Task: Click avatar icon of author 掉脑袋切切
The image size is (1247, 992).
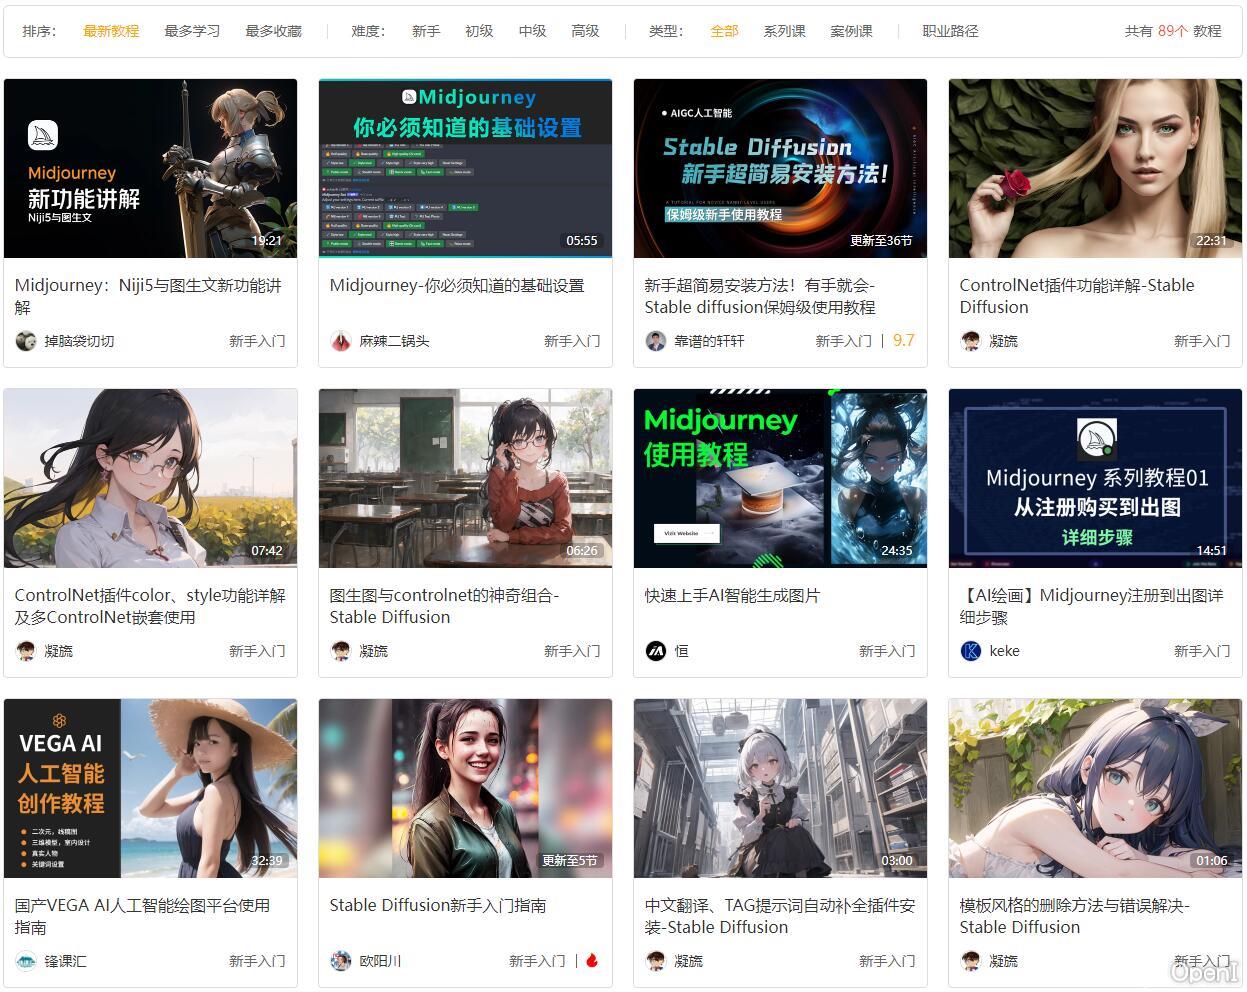Action: coord(26,341)
